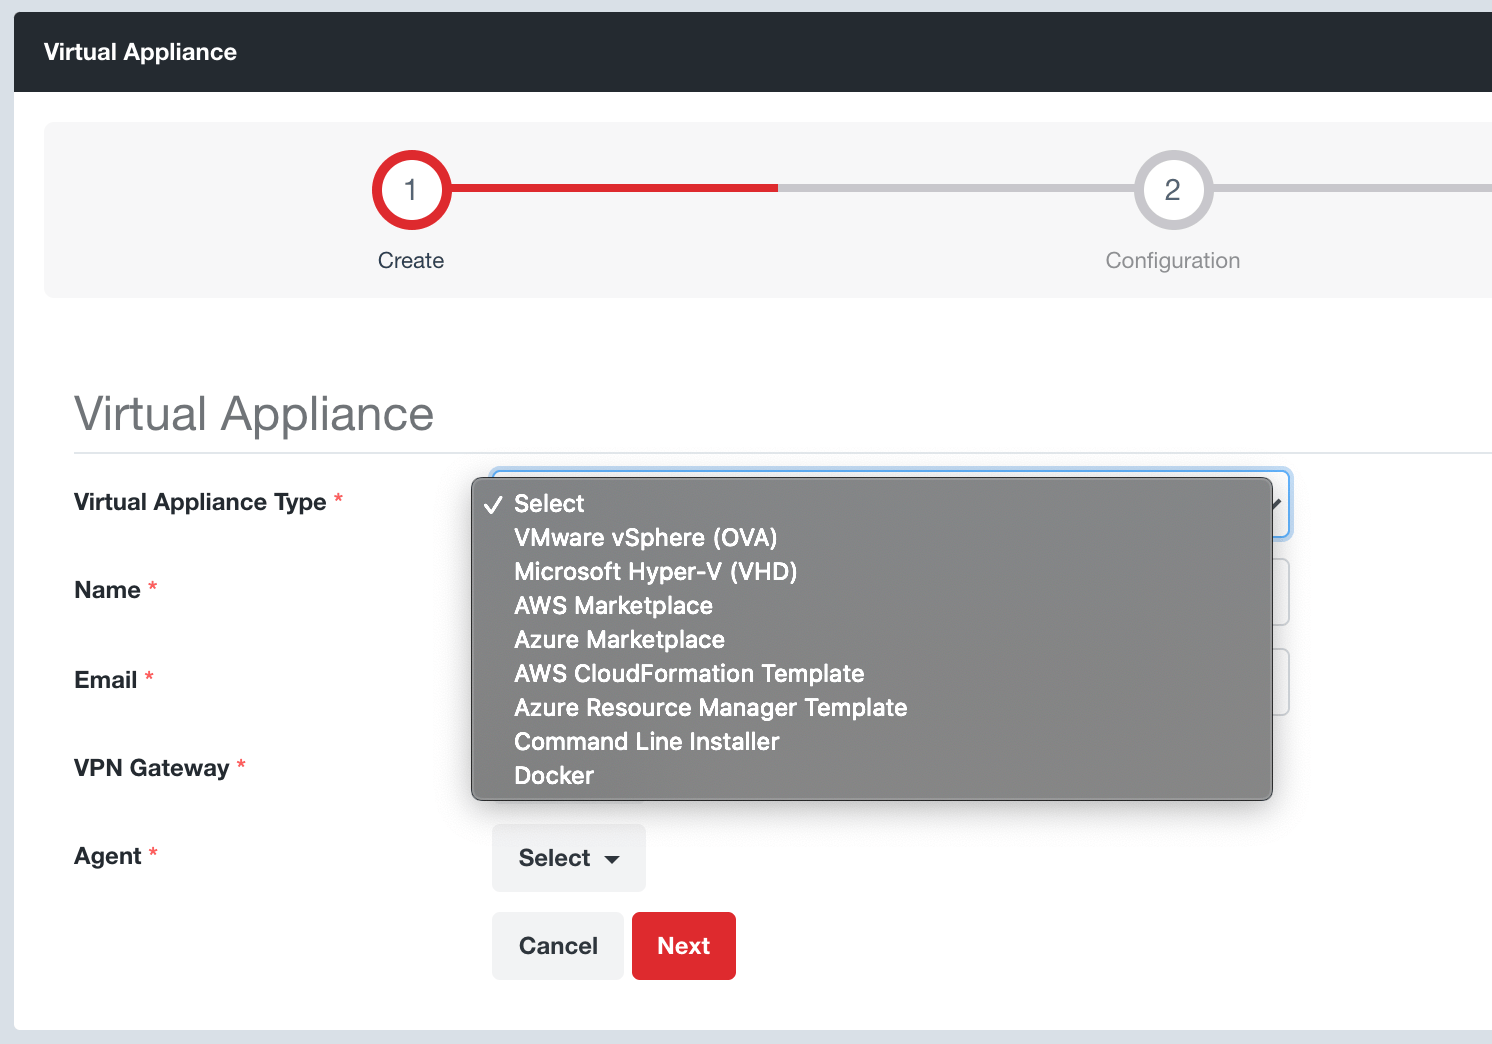
Task: Click the Cancel button
Action: [x=558, y=946]
